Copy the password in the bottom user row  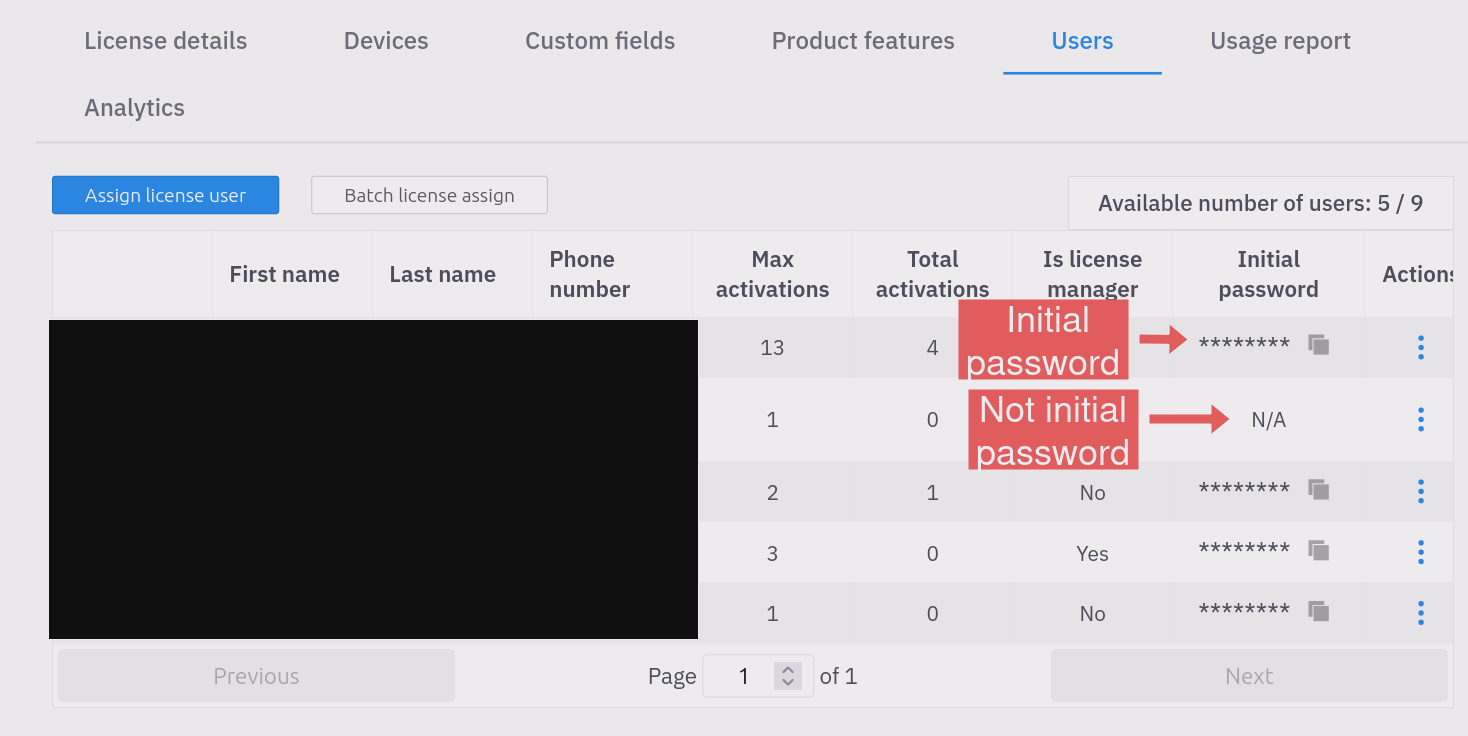click(x=1318, y=611)
